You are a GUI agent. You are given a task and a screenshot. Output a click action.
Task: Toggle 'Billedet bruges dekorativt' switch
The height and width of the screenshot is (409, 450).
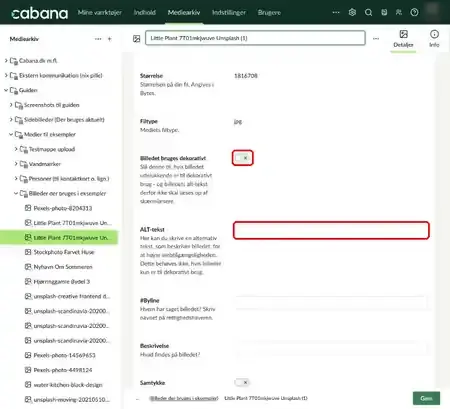click(242, 158)
